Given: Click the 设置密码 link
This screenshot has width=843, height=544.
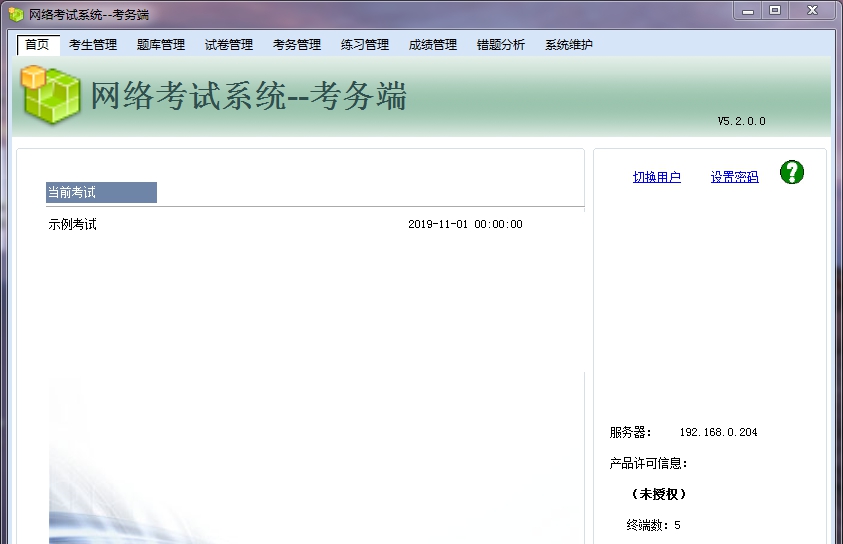Looking at the screenshot, I should [734, 177].
